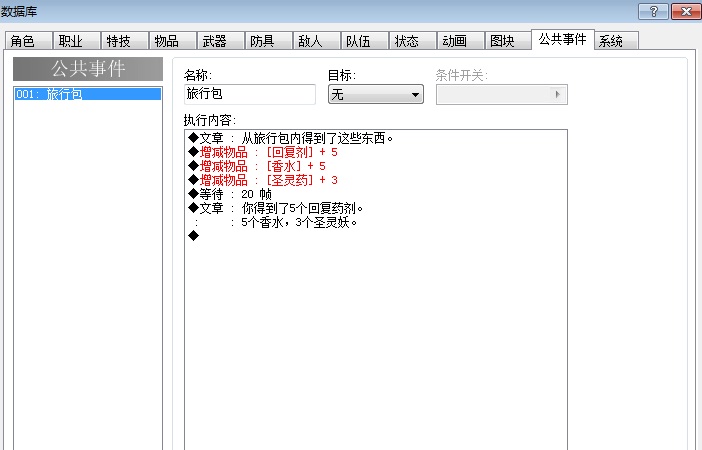Select the 增减物品 [圣灵药] + 3 command

[263, 180]
